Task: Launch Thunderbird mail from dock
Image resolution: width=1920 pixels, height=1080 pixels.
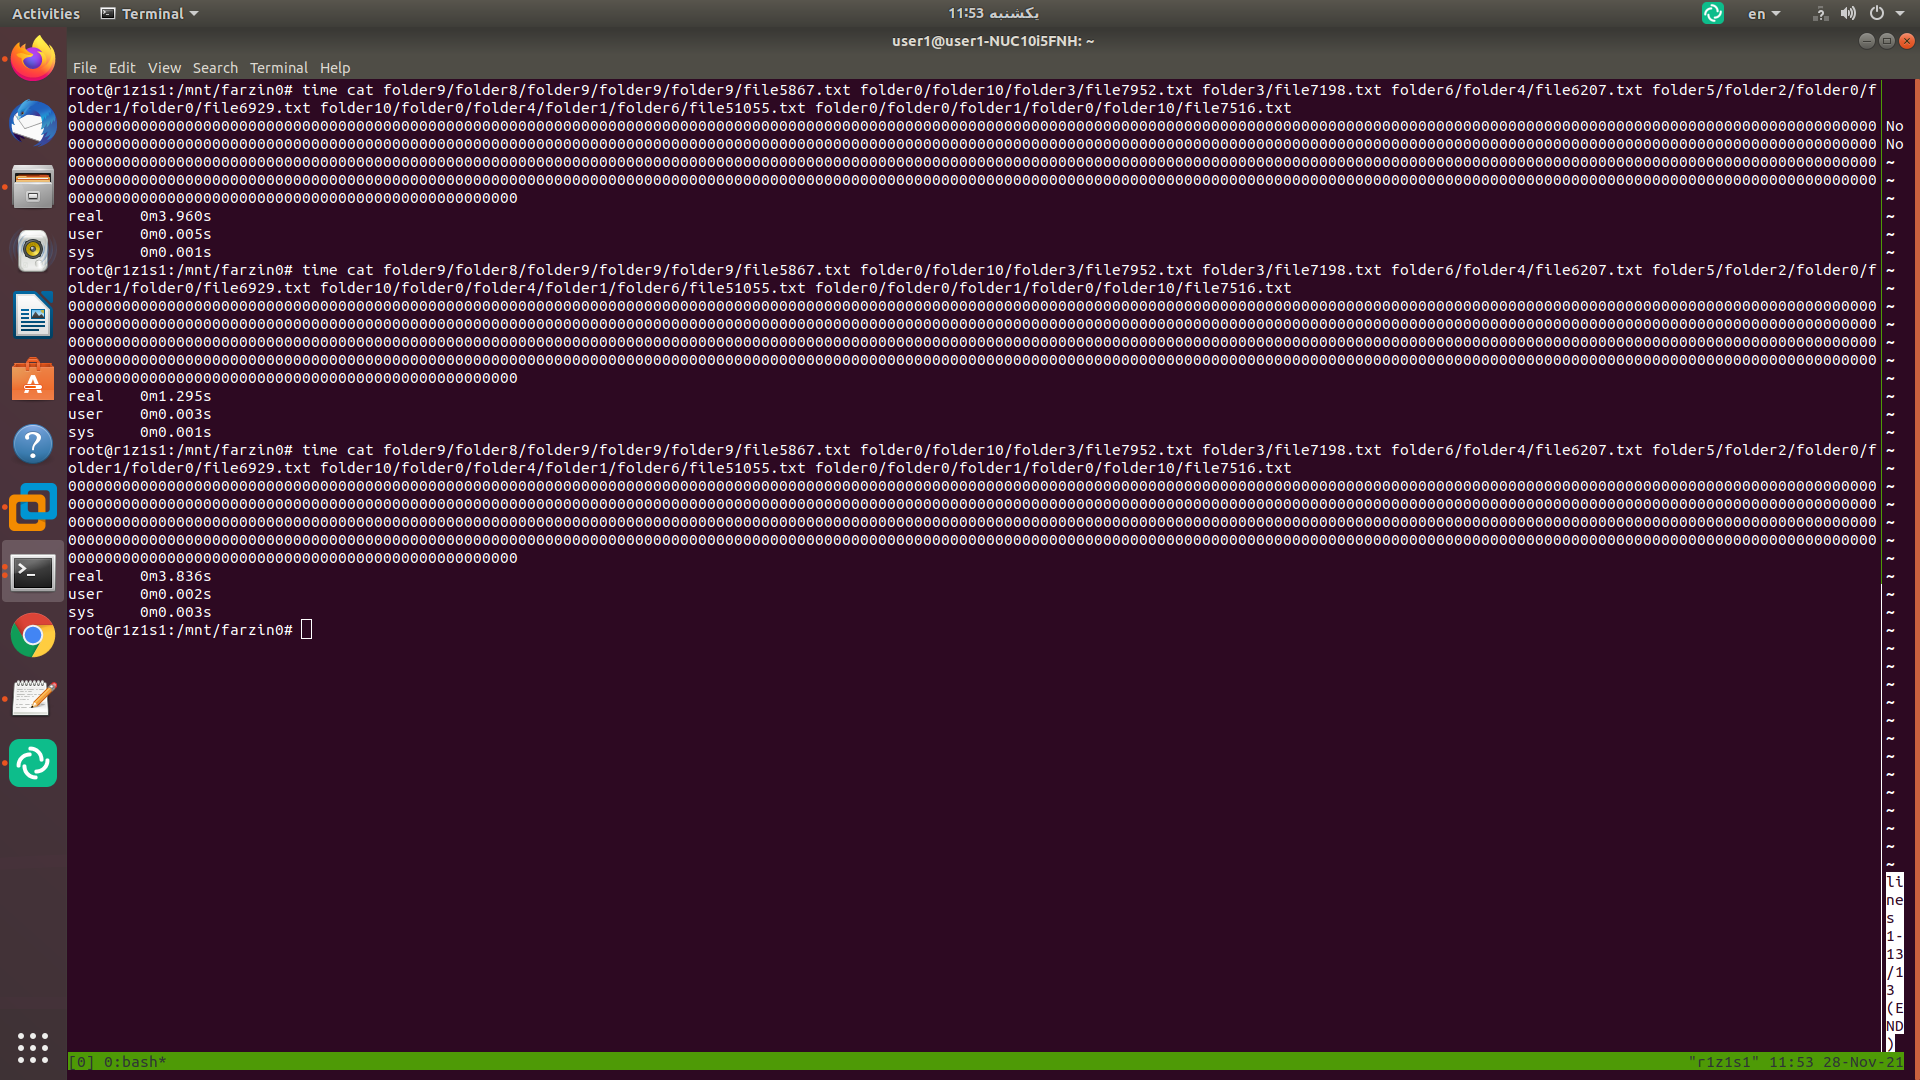Action: click(33, 124)
